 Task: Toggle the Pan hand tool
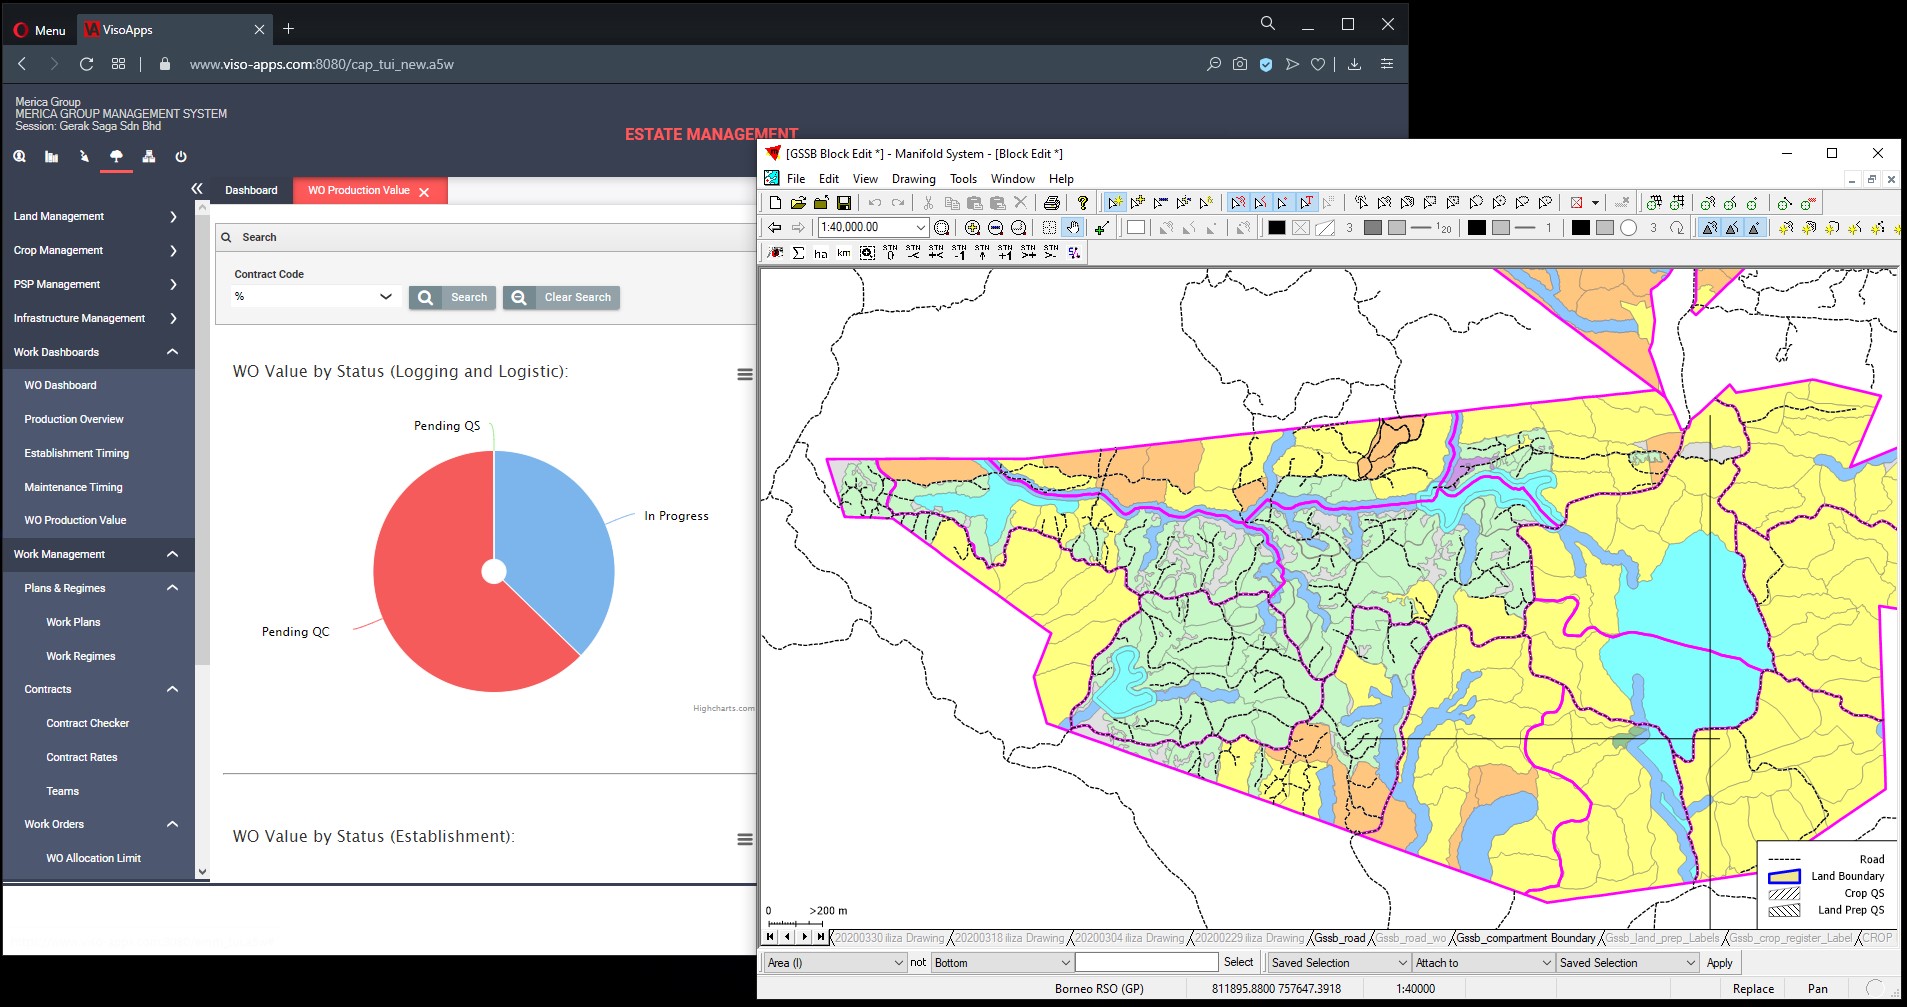[1073, 228]
